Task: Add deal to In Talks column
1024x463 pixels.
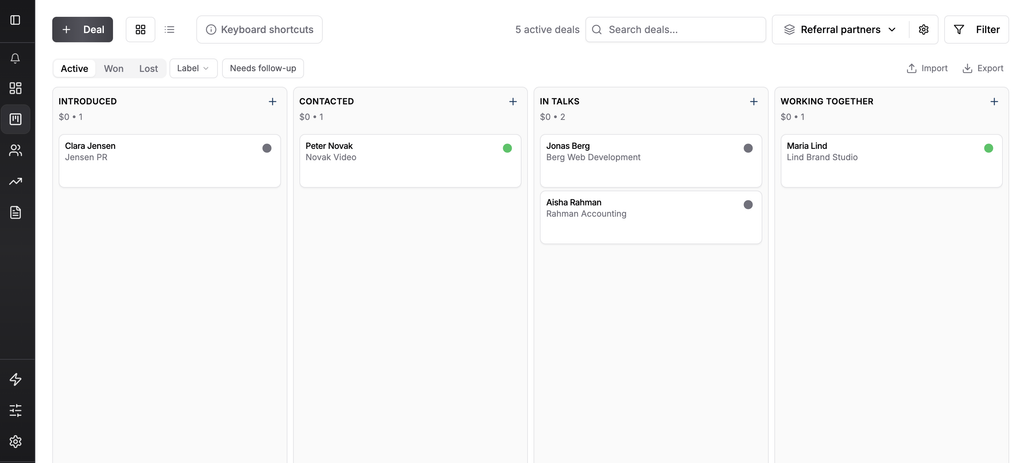Action: (x=754, y=101)
